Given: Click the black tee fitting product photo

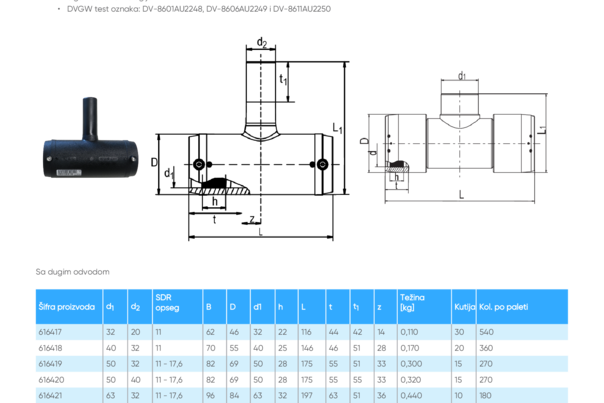Looking at the screenshot, I should pyautogui.click(x=90, y=138).
